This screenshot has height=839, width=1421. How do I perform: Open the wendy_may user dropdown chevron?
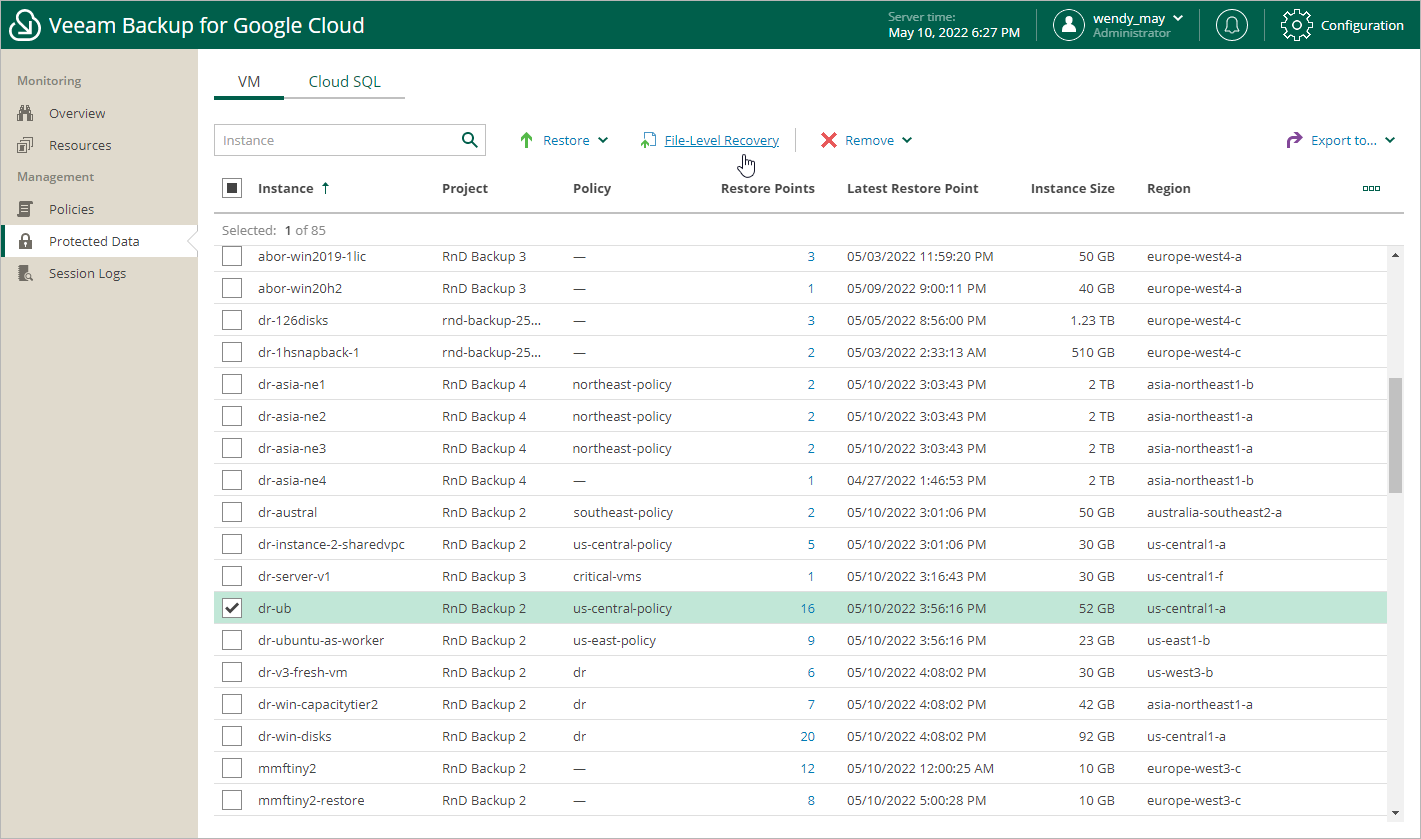pyautogui.click(x=1178, y=18)
